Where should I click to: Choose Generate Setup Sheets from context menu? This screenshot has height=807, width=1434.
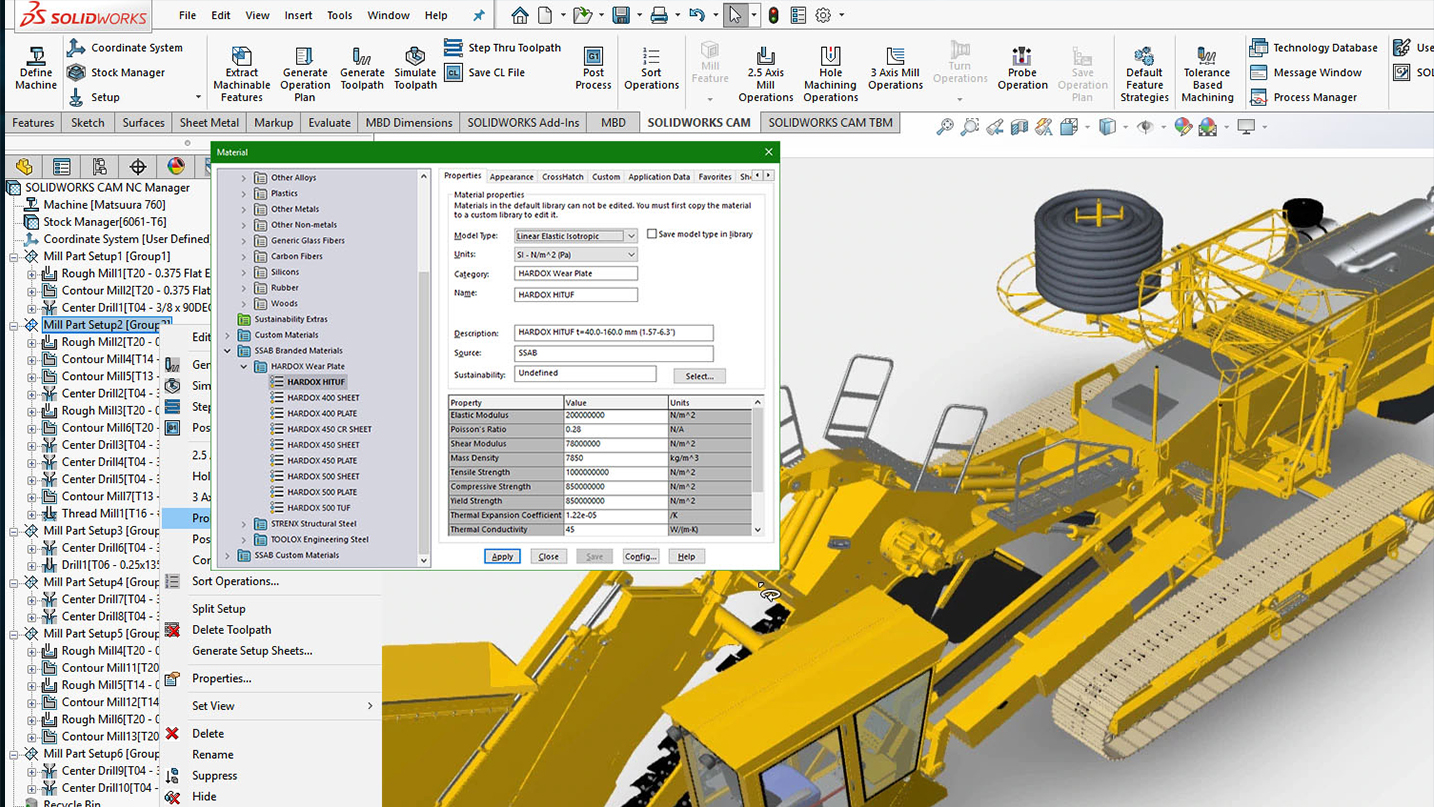(x=252, y=651)
